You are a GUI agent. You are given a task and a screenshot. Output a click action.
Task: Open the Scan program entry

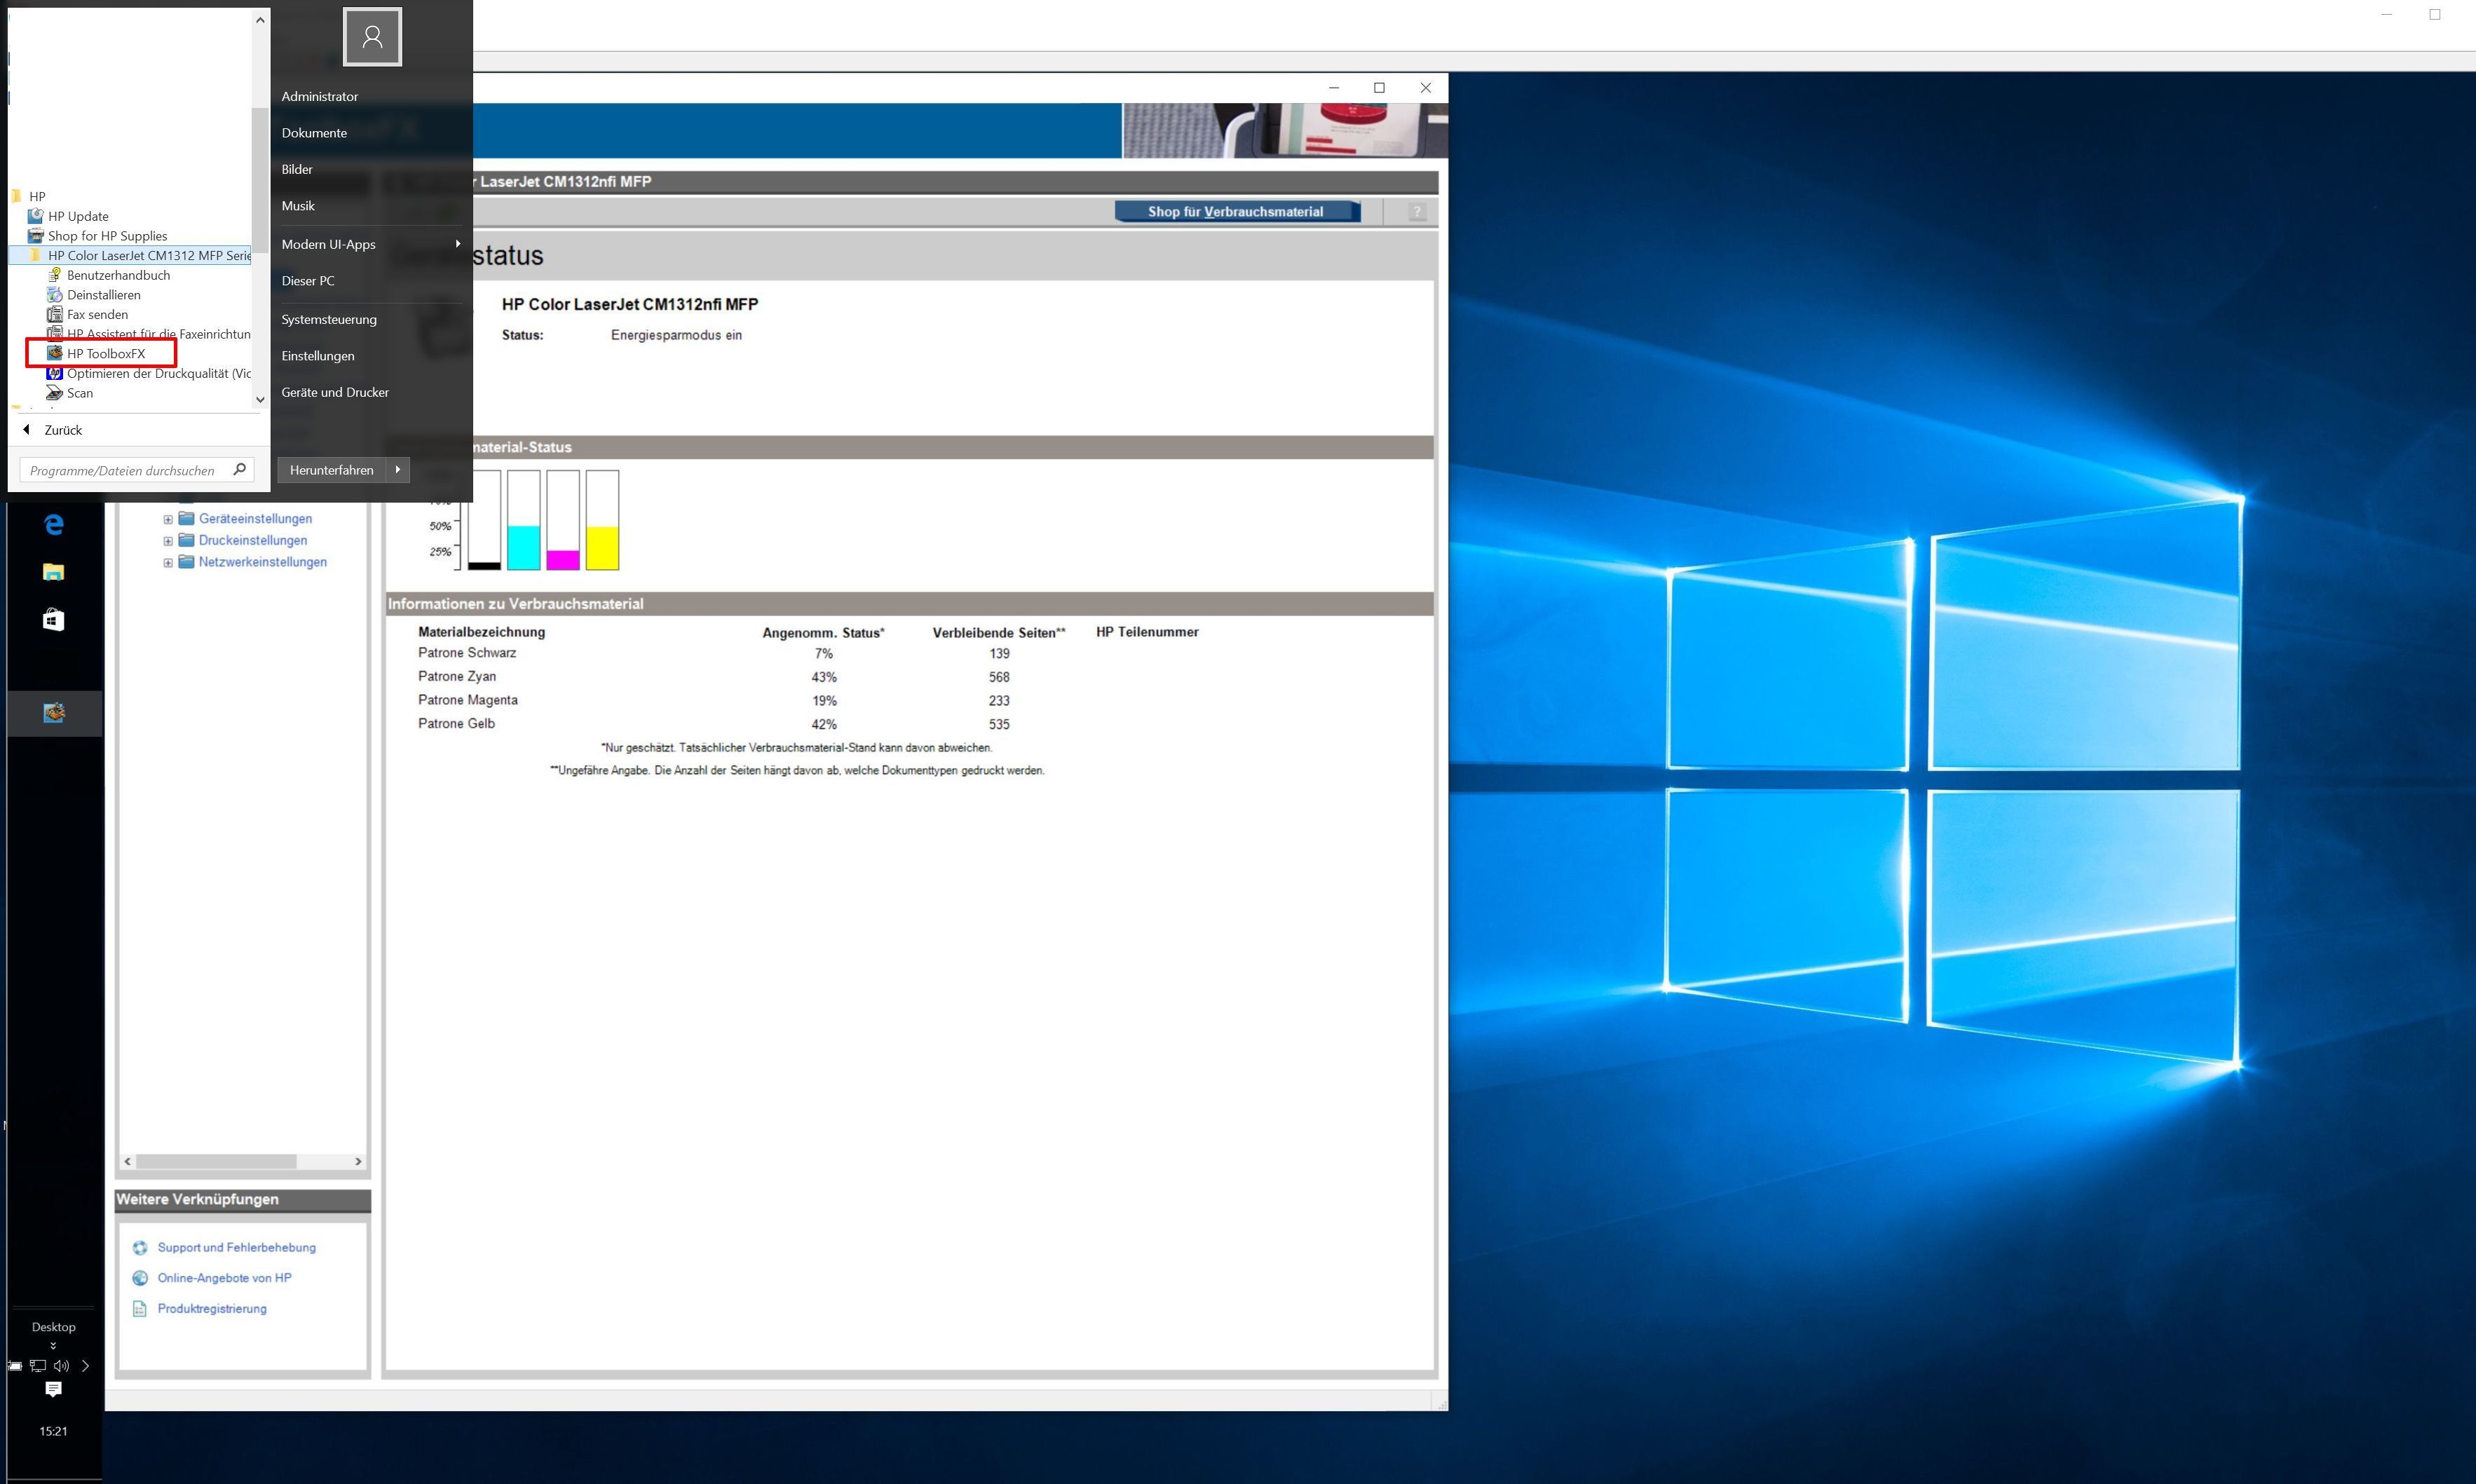coord(79,393)
